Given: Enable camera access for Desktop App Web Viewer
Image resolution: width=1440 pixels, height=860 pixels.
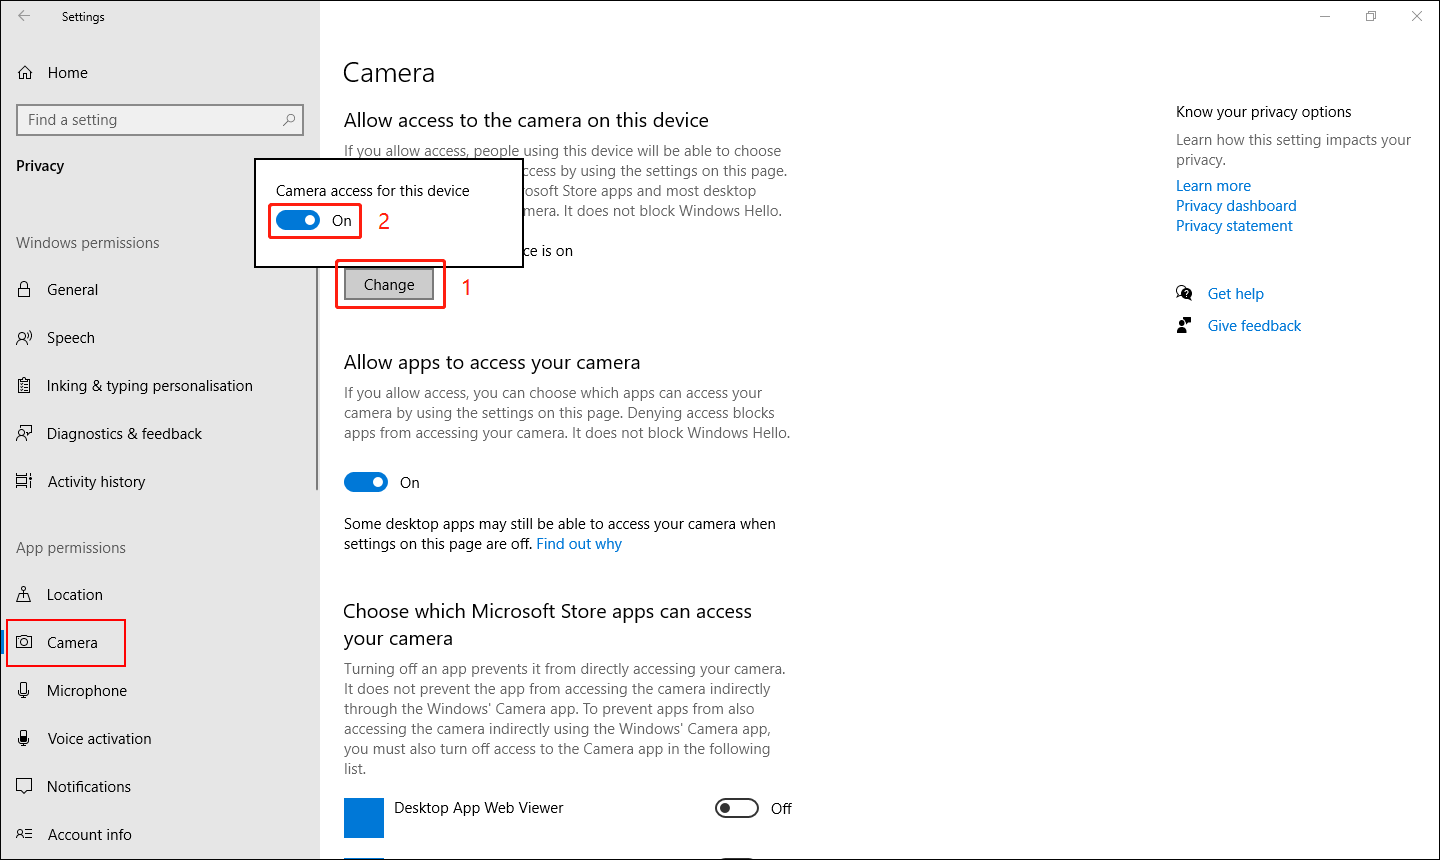Looking at the screenshot, I should (x=737, y=808).
